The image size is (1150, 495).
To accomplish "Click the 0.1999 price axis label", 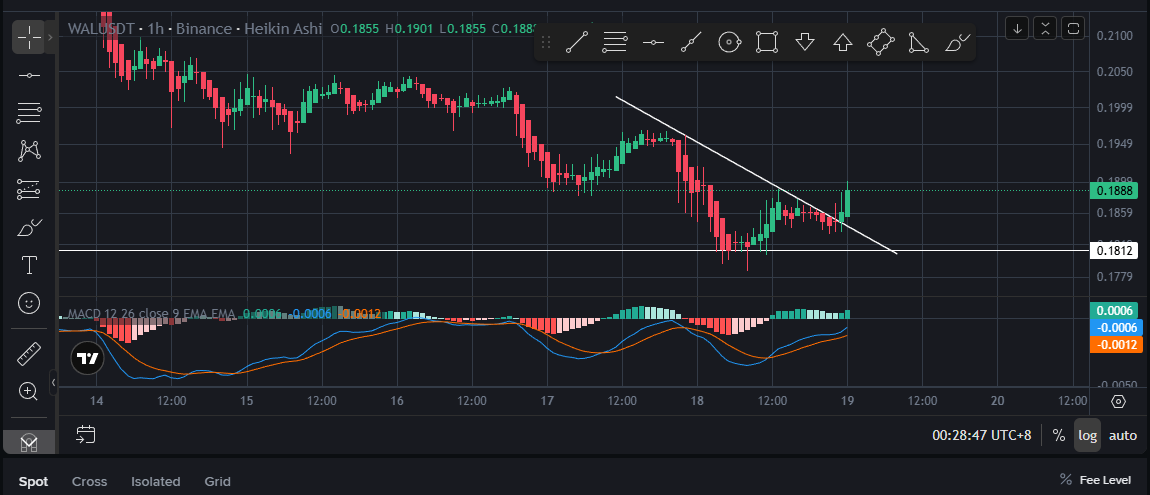I will [x=1113, y=108].
